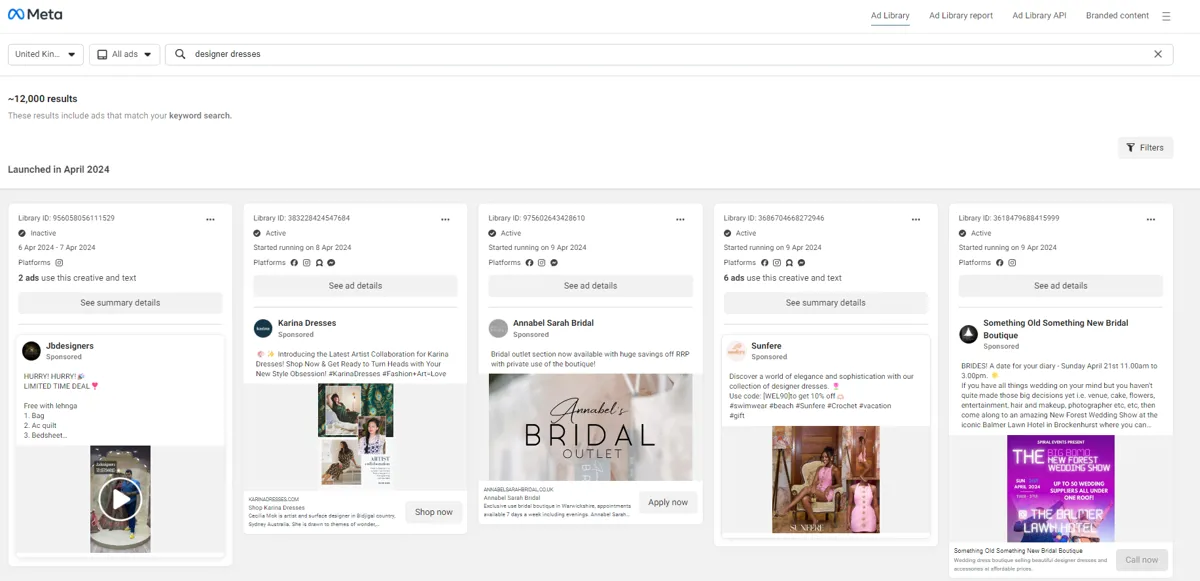
Task: Click the Launched in April 2024 heading
Action: [59, 169]
